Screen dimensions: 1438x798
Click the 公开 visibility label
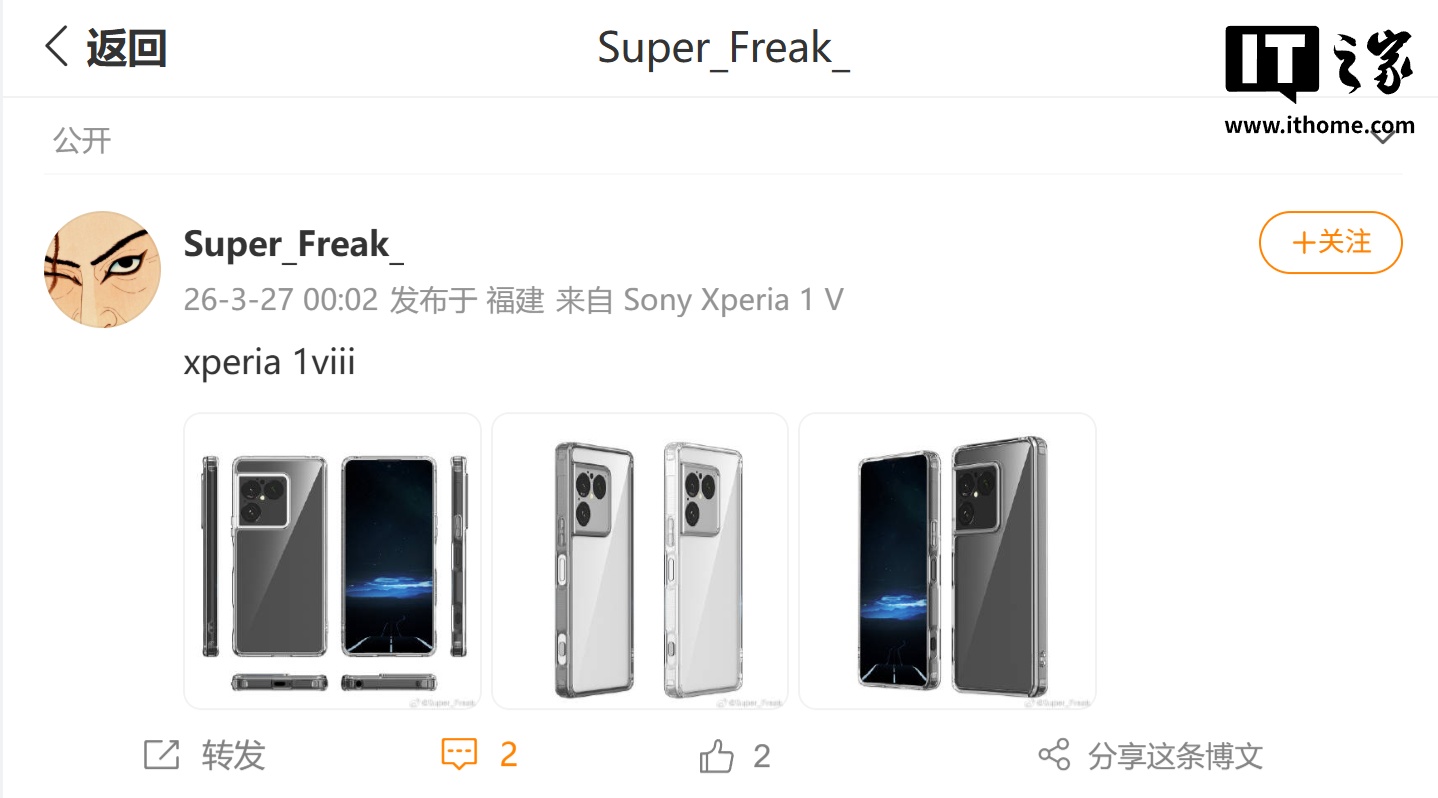pyautogui.click(x=82, y=140)
